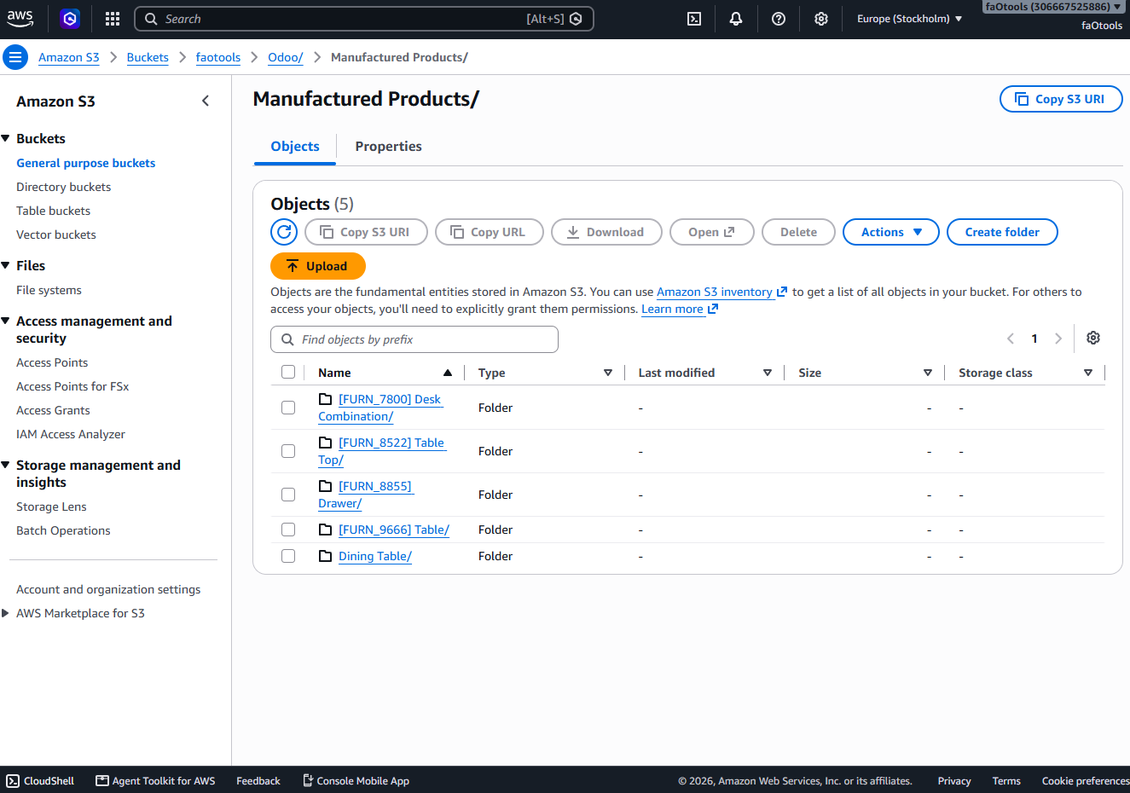This screenshot has width=1130, height=793.
Task: Open the faOtools account menu
Action: click(1054, 7)
